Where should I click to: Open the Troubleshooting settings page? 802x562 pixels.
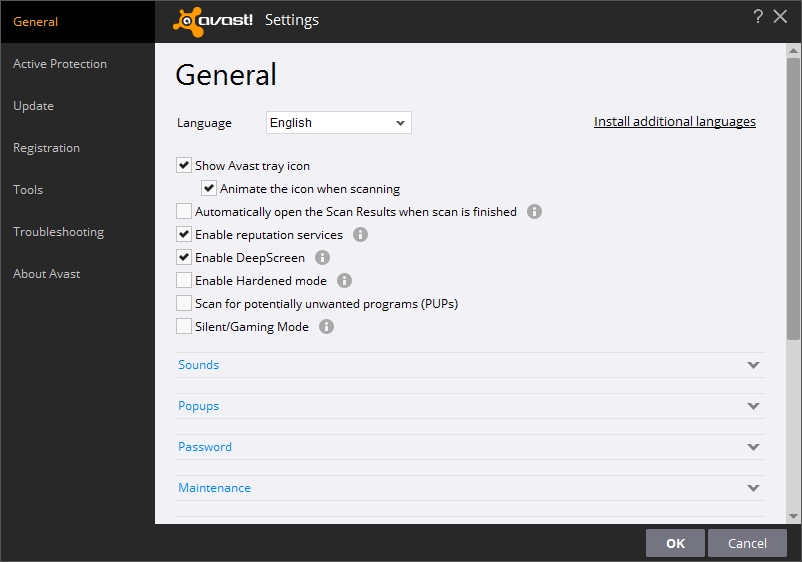click(58, 232)
